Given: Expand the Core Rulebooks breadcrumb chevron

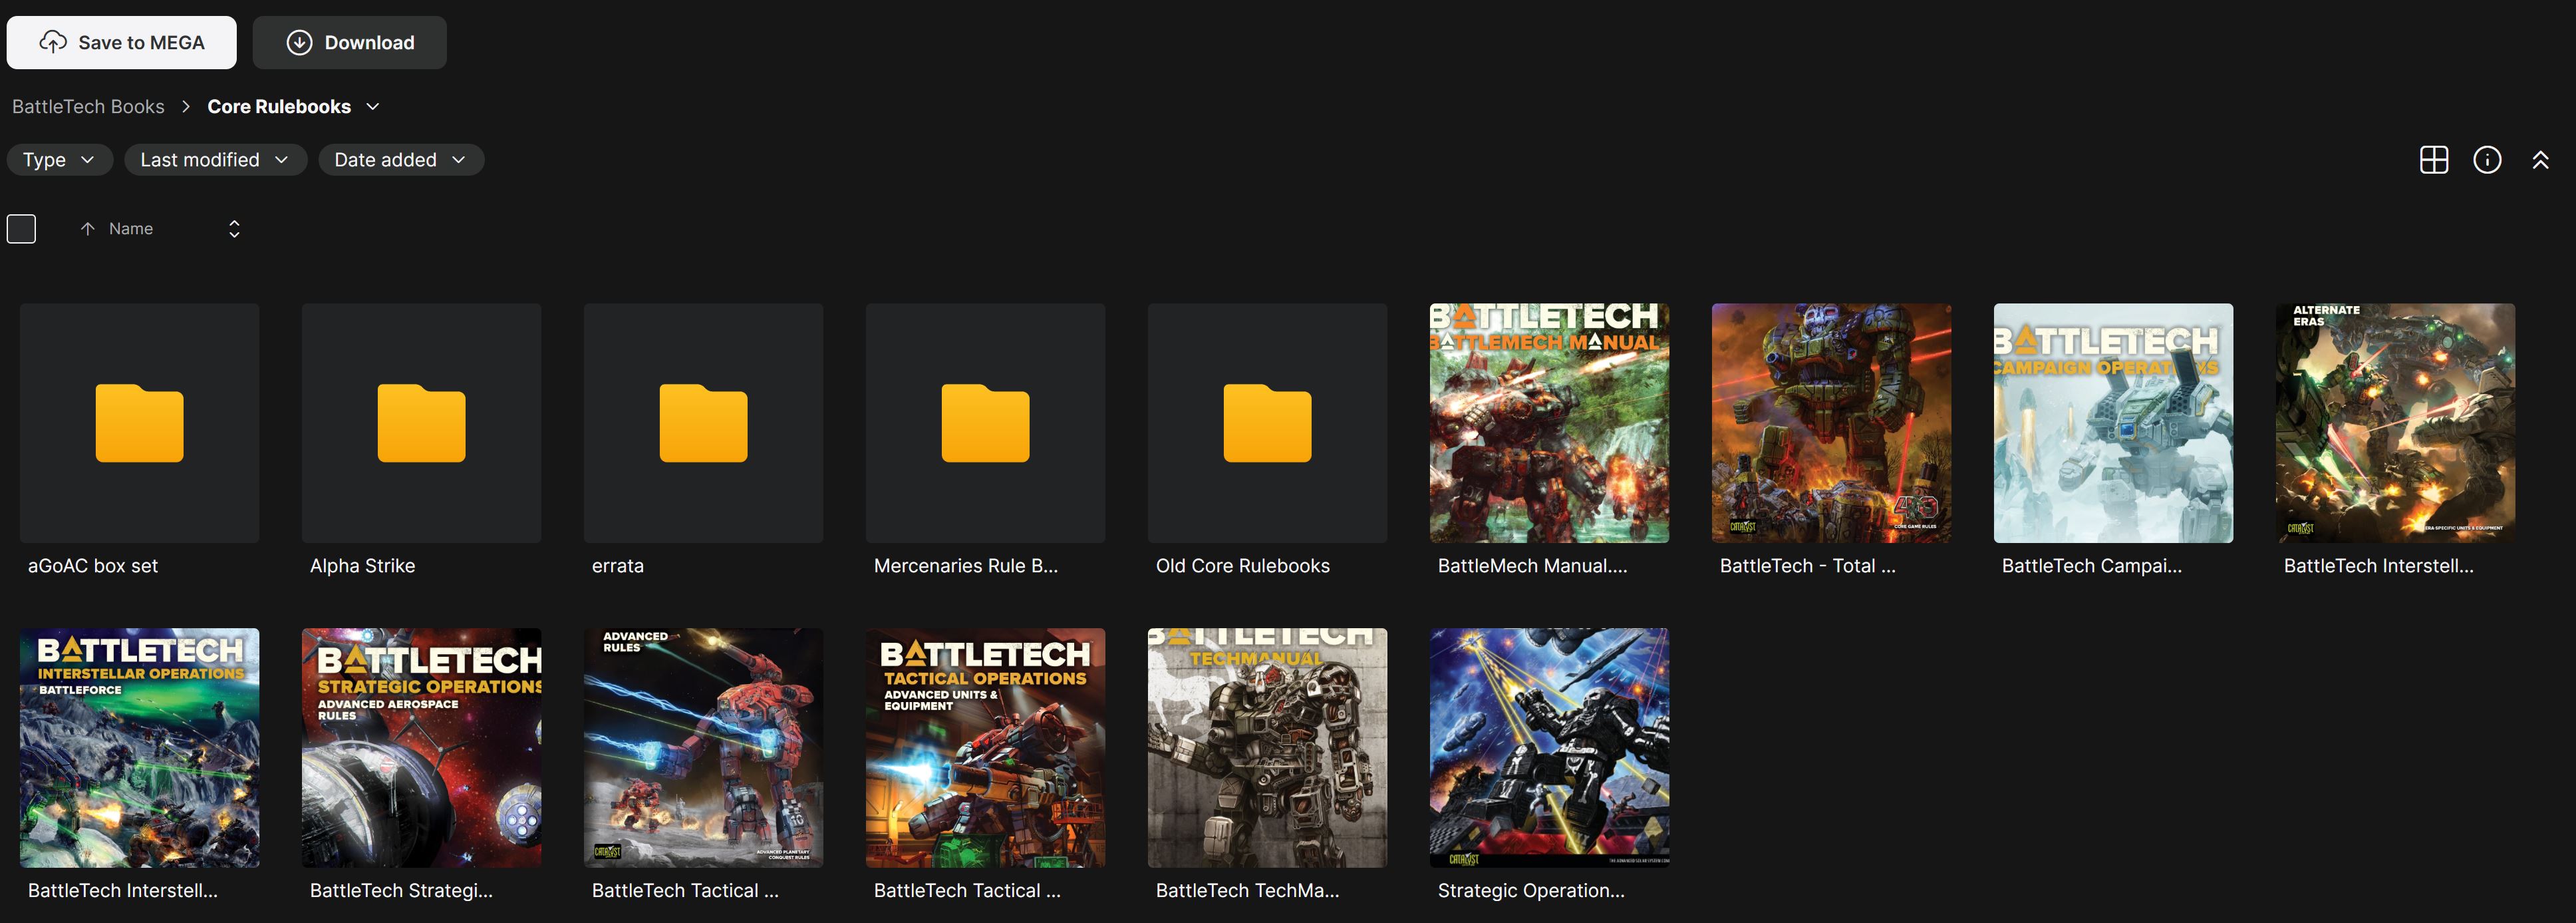Looking at the screenshot, I should coord(373,106).
